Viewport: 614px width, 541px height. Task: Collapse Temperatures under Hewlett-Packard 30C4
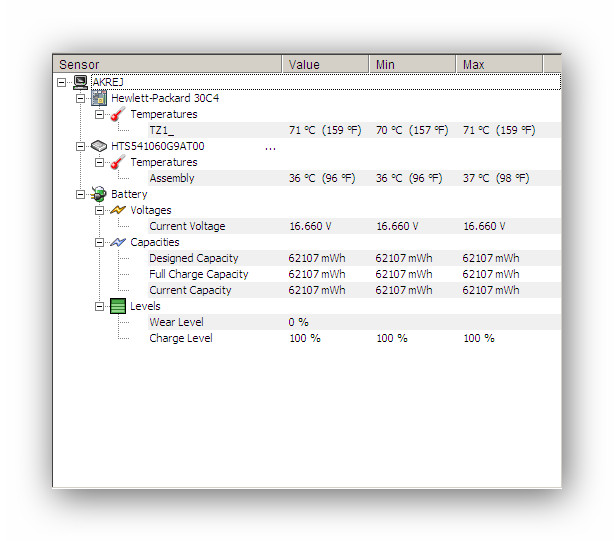[99, 114]
